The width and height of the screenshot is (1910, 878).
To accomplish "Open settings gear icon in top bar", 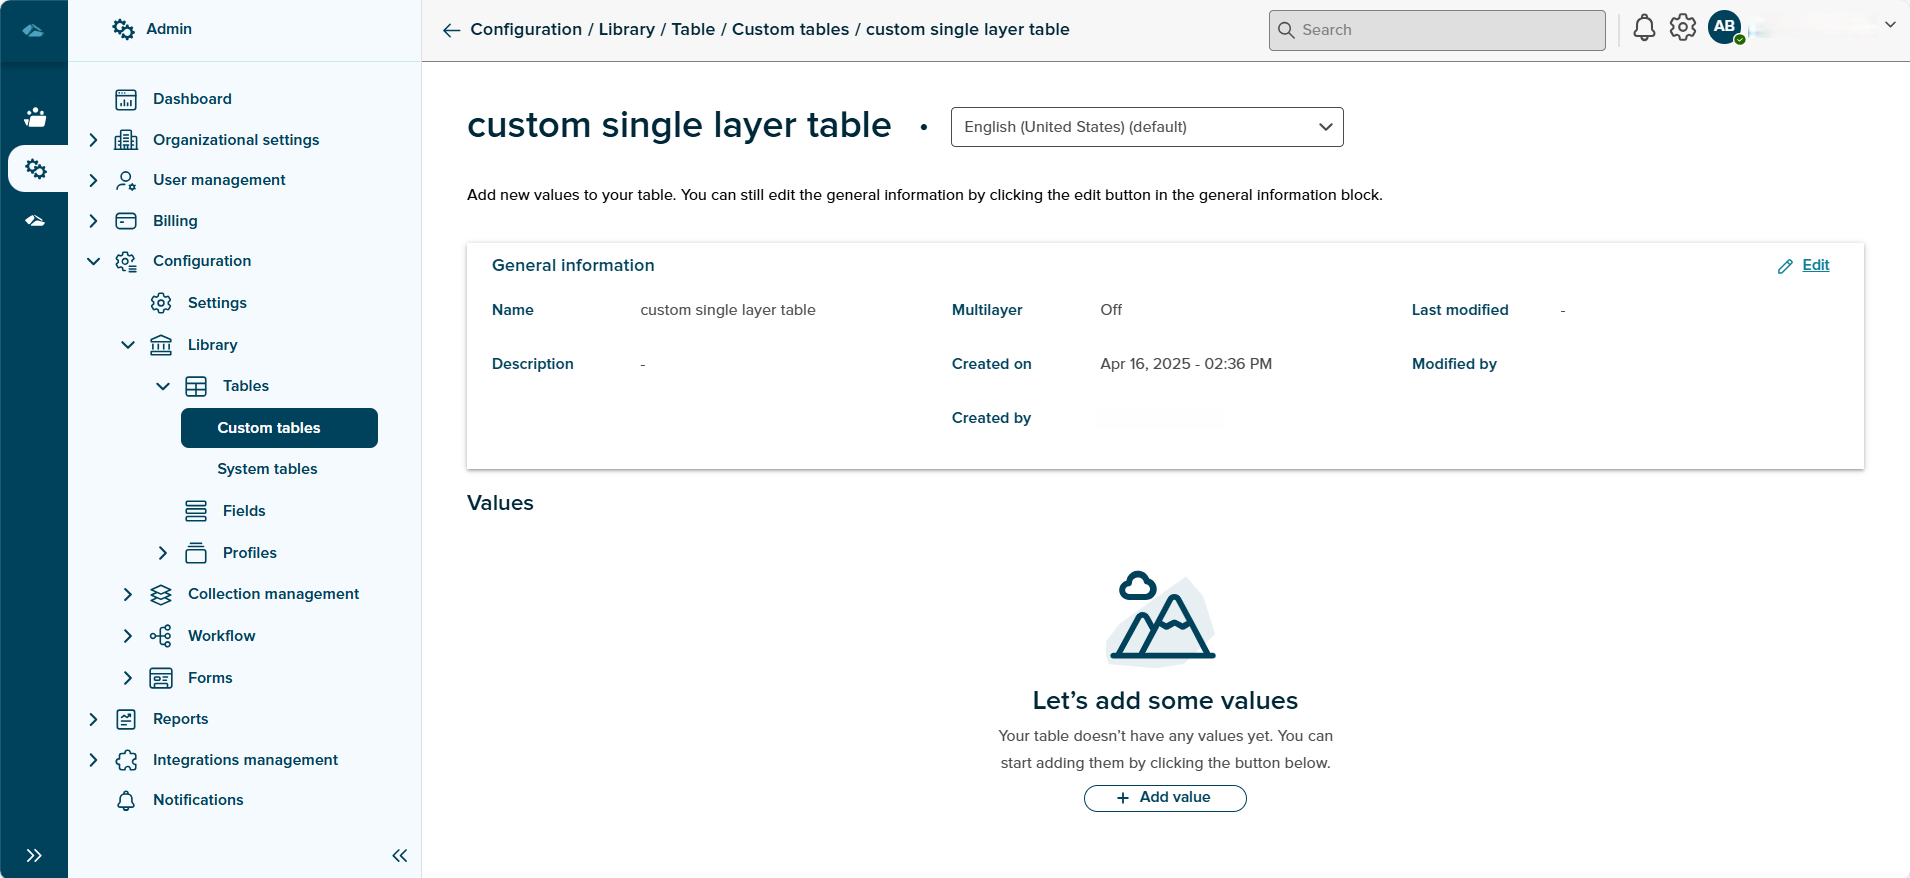I will (1683, 28).
